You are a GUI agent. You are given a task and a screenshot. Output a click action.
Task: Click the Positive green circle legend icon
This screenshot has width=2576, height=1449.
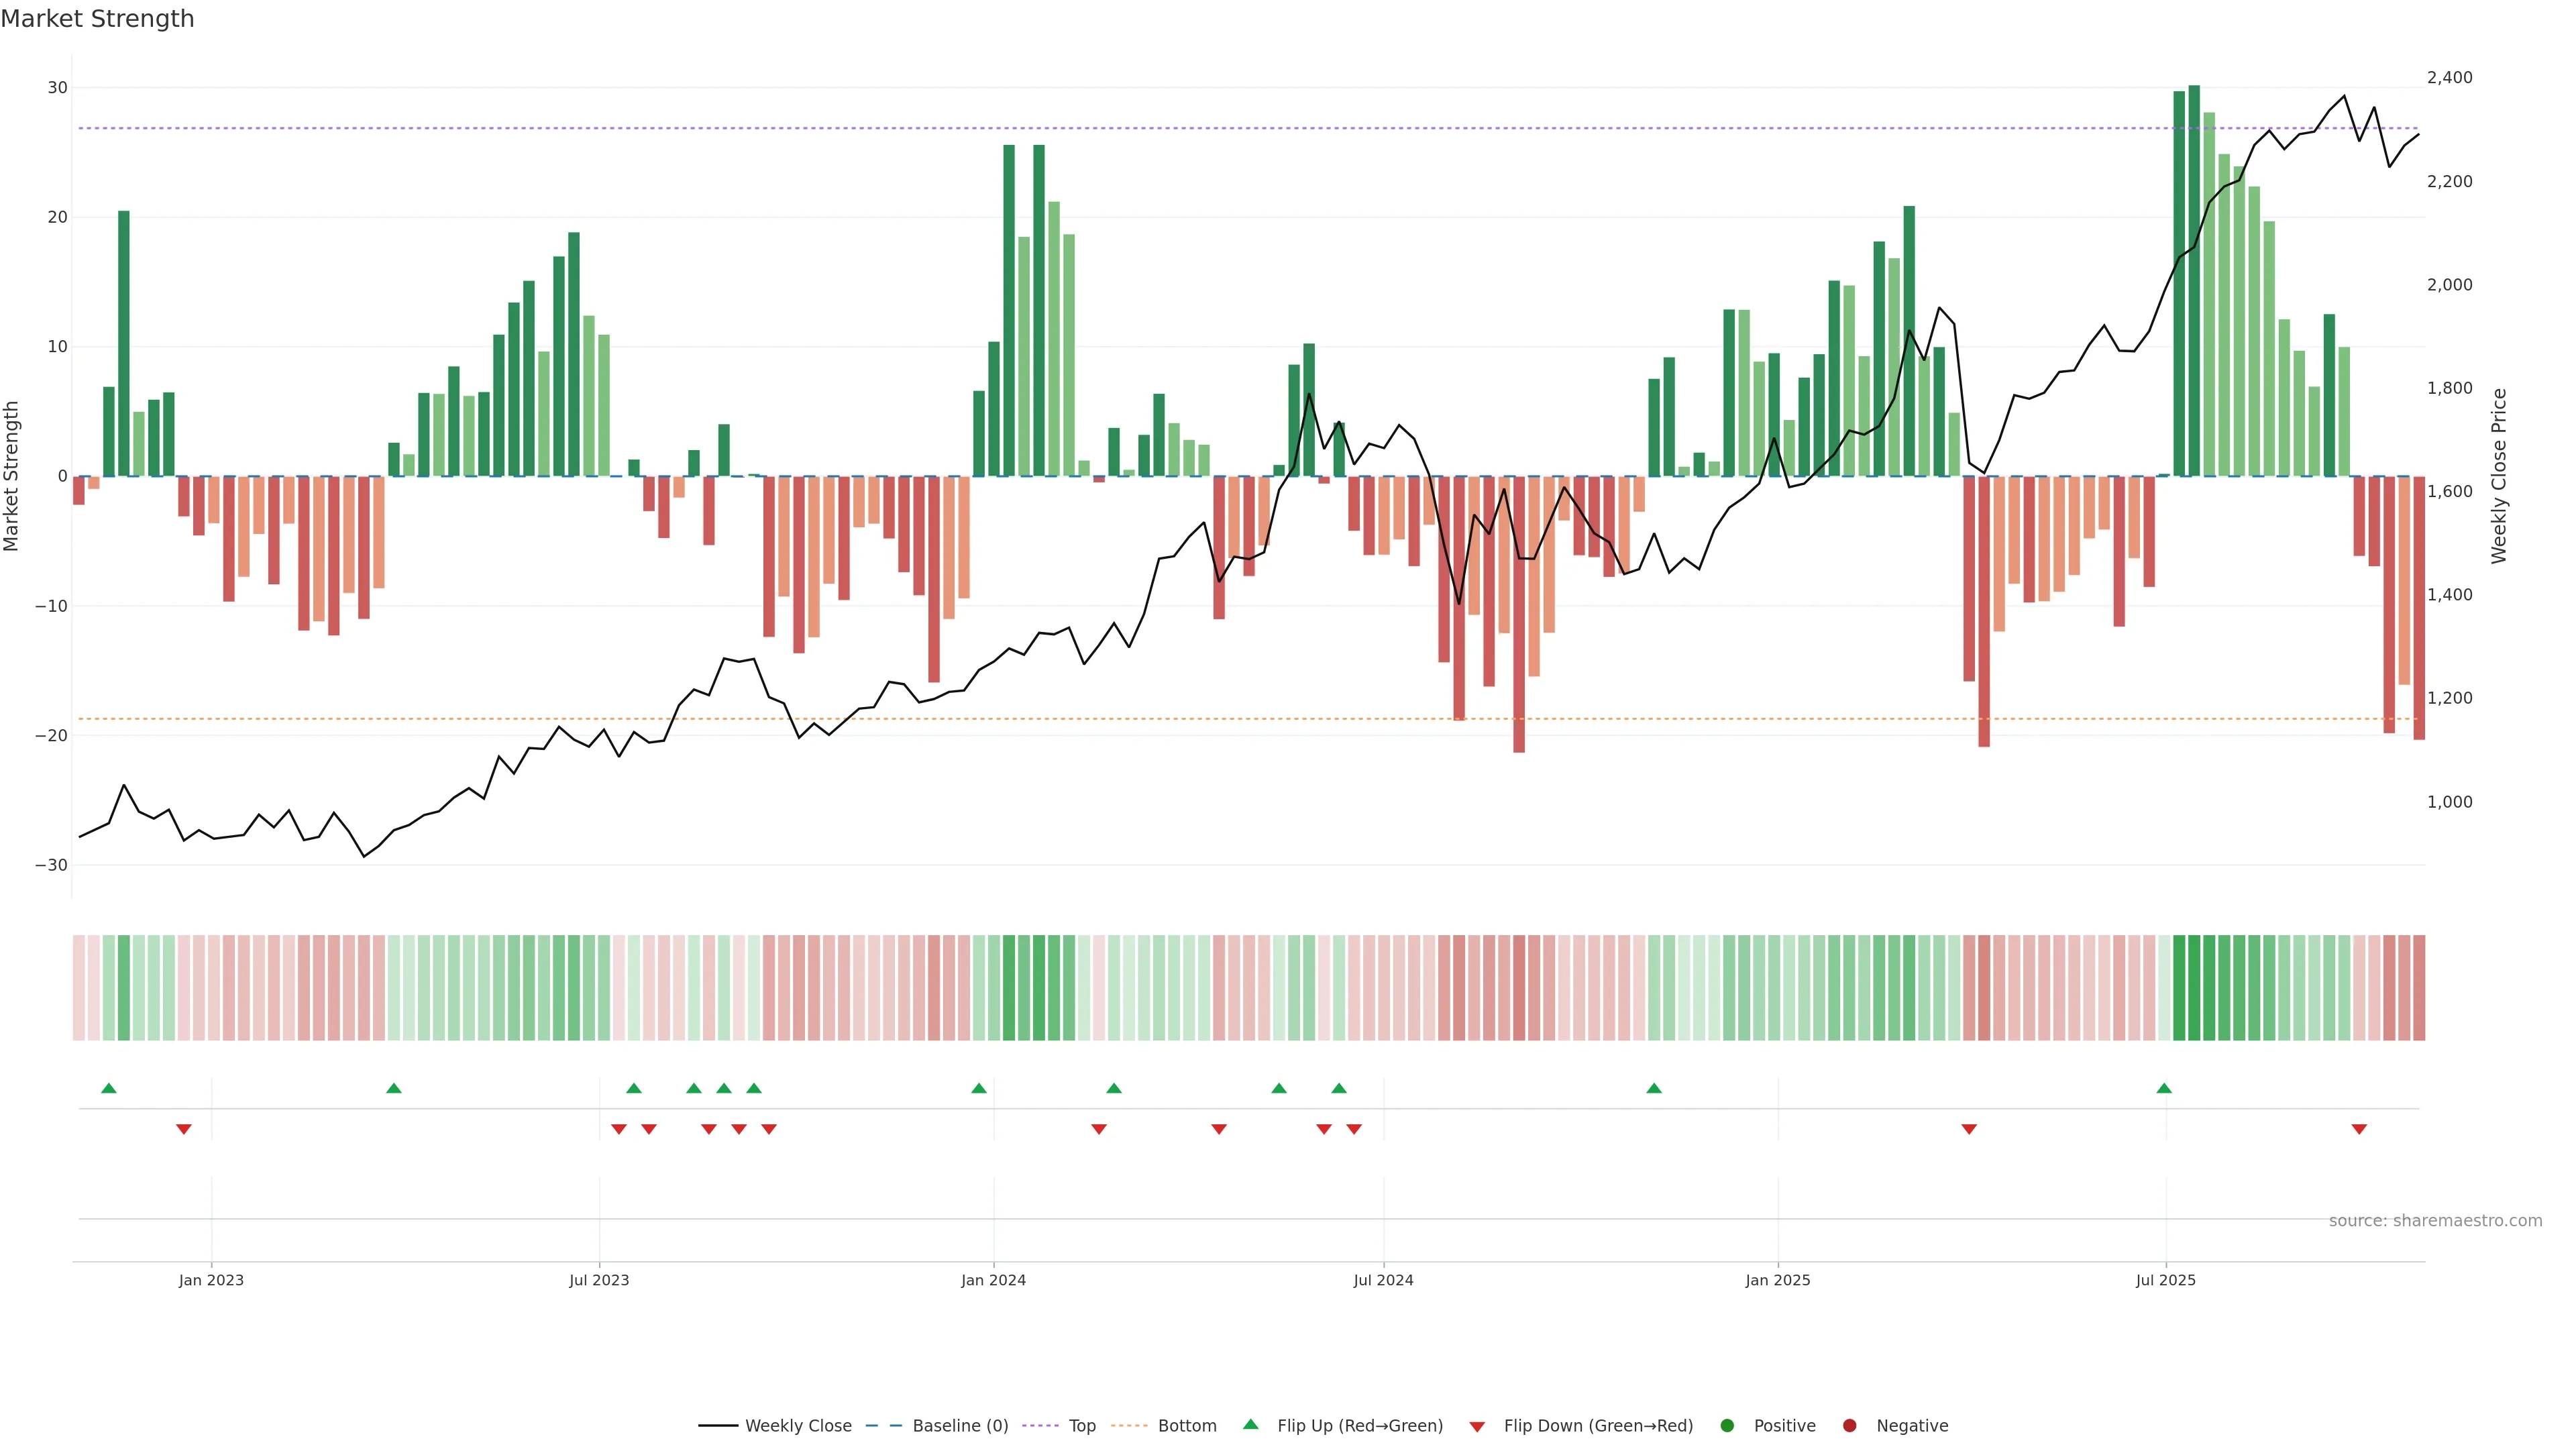click(1727, 1426)
